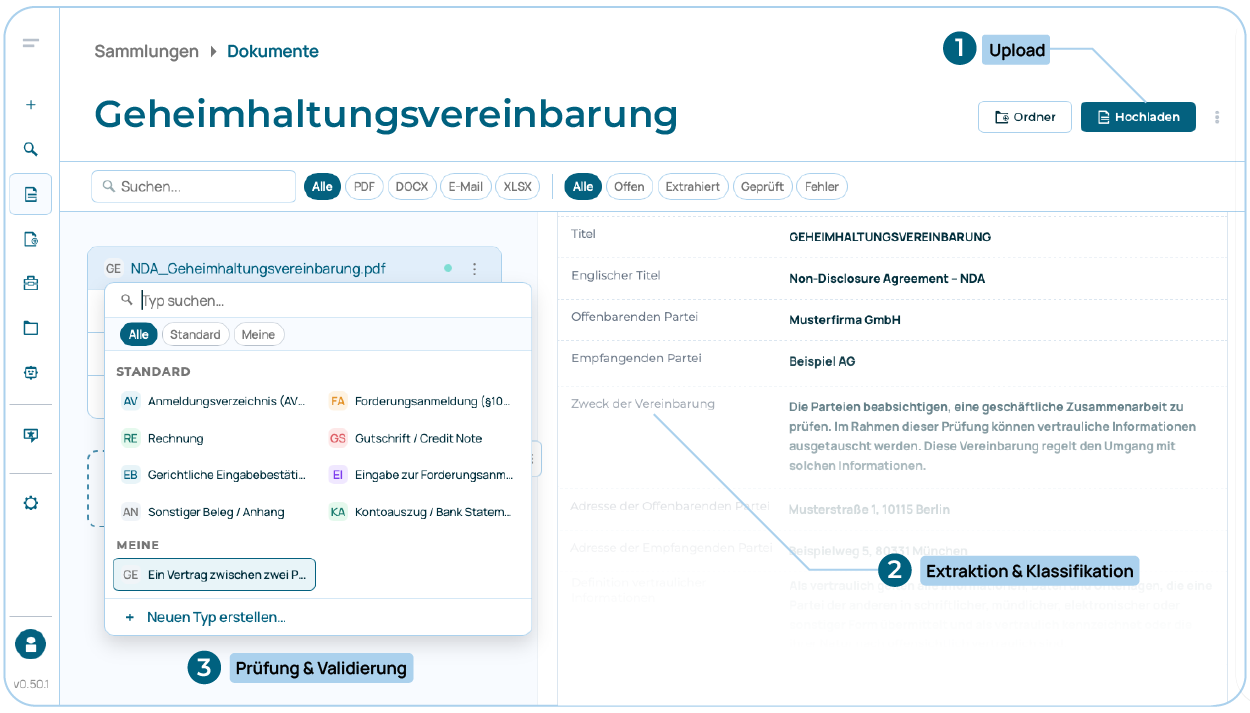
Task: Filter documents by status Geprüft
Action: click(x=763, y=187)
